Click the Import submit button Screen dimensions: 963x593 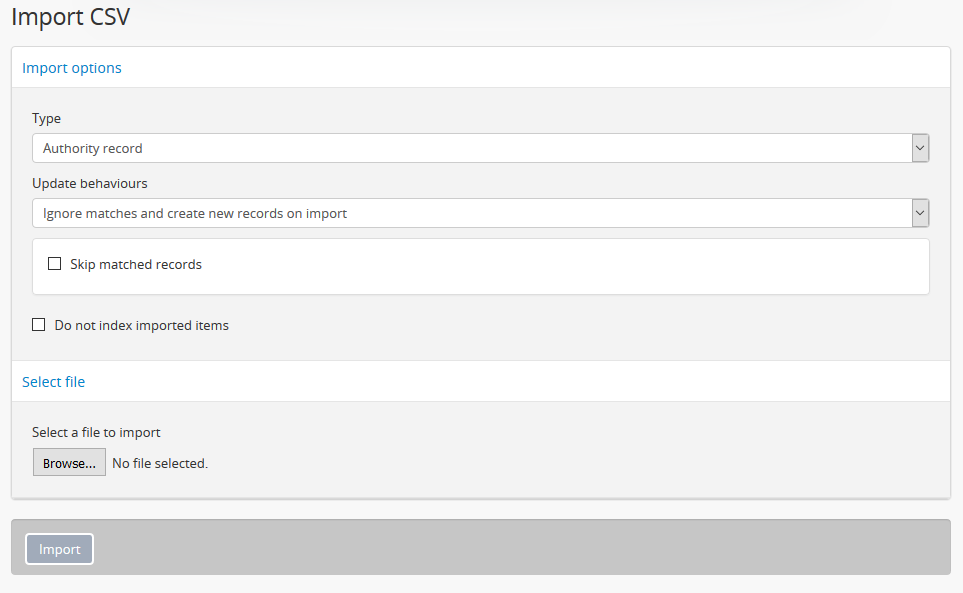[x=59, y=549]
